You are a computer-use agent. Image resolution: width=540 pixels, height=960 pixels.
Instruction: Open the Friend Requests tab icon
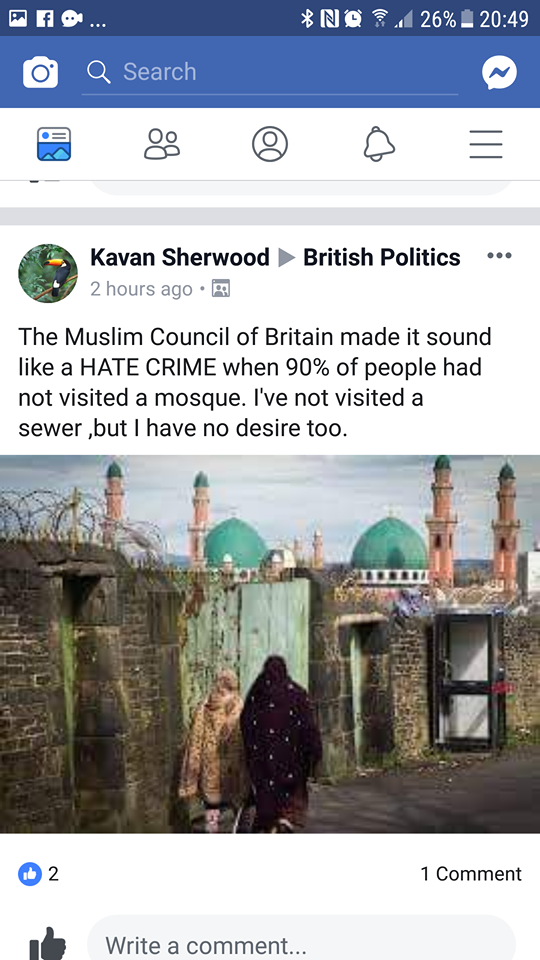(x=162, y=144)
